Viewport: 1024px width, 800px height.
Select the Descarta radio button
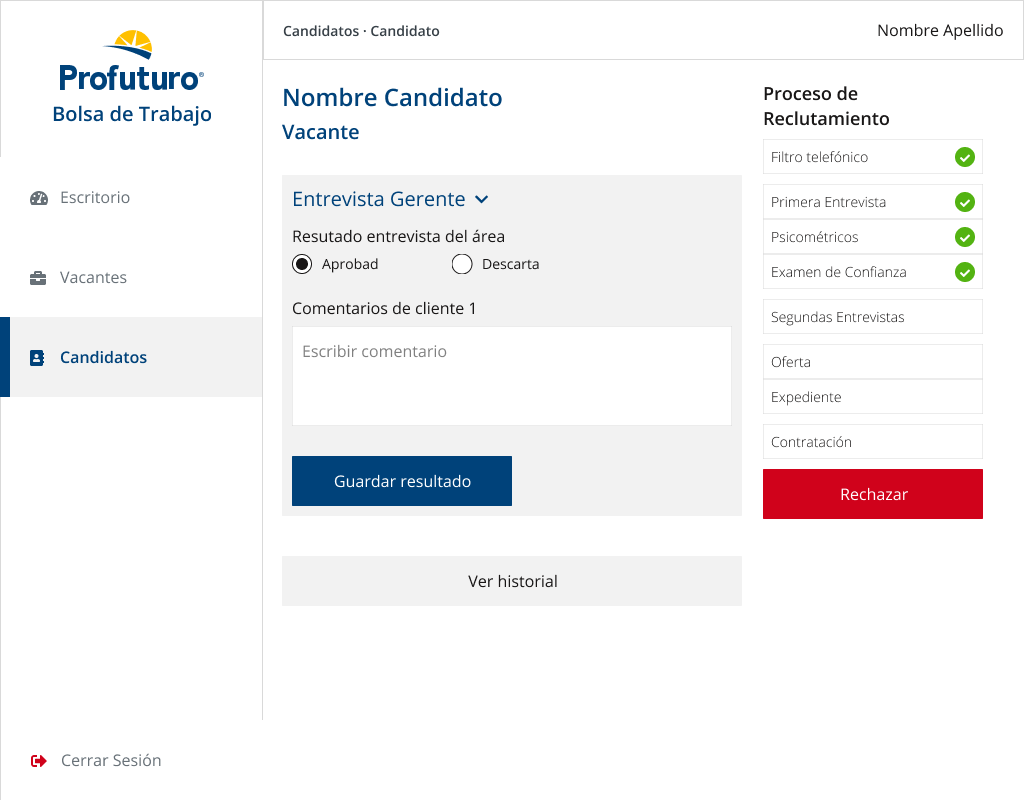462,265
